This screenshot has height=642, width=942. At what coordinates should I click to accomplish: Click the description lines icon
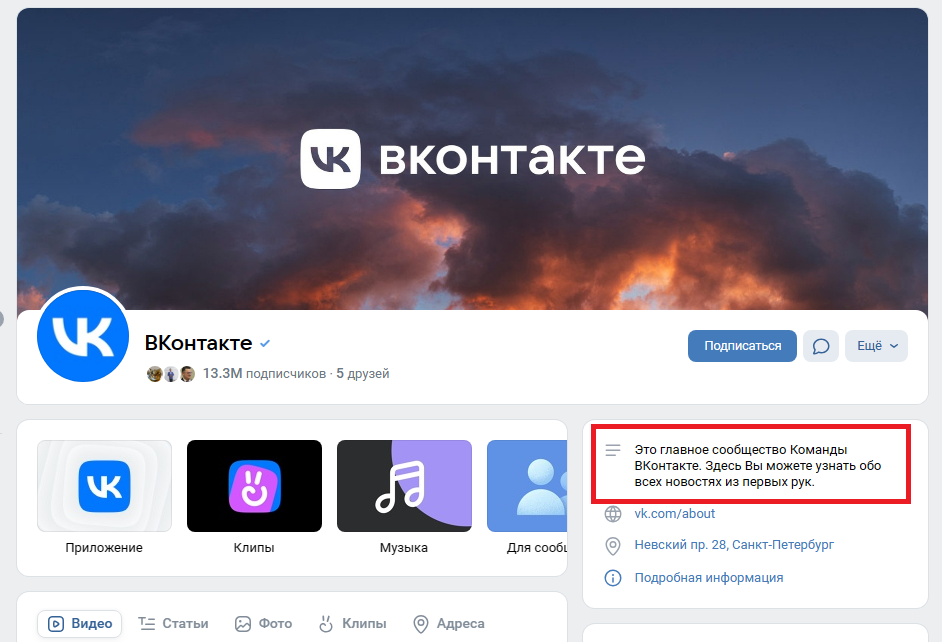click(x=613, y=450)
